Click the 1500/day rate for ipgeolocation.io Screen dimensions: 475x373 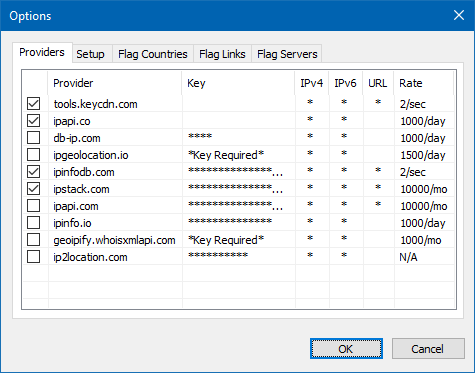[423, 155]
